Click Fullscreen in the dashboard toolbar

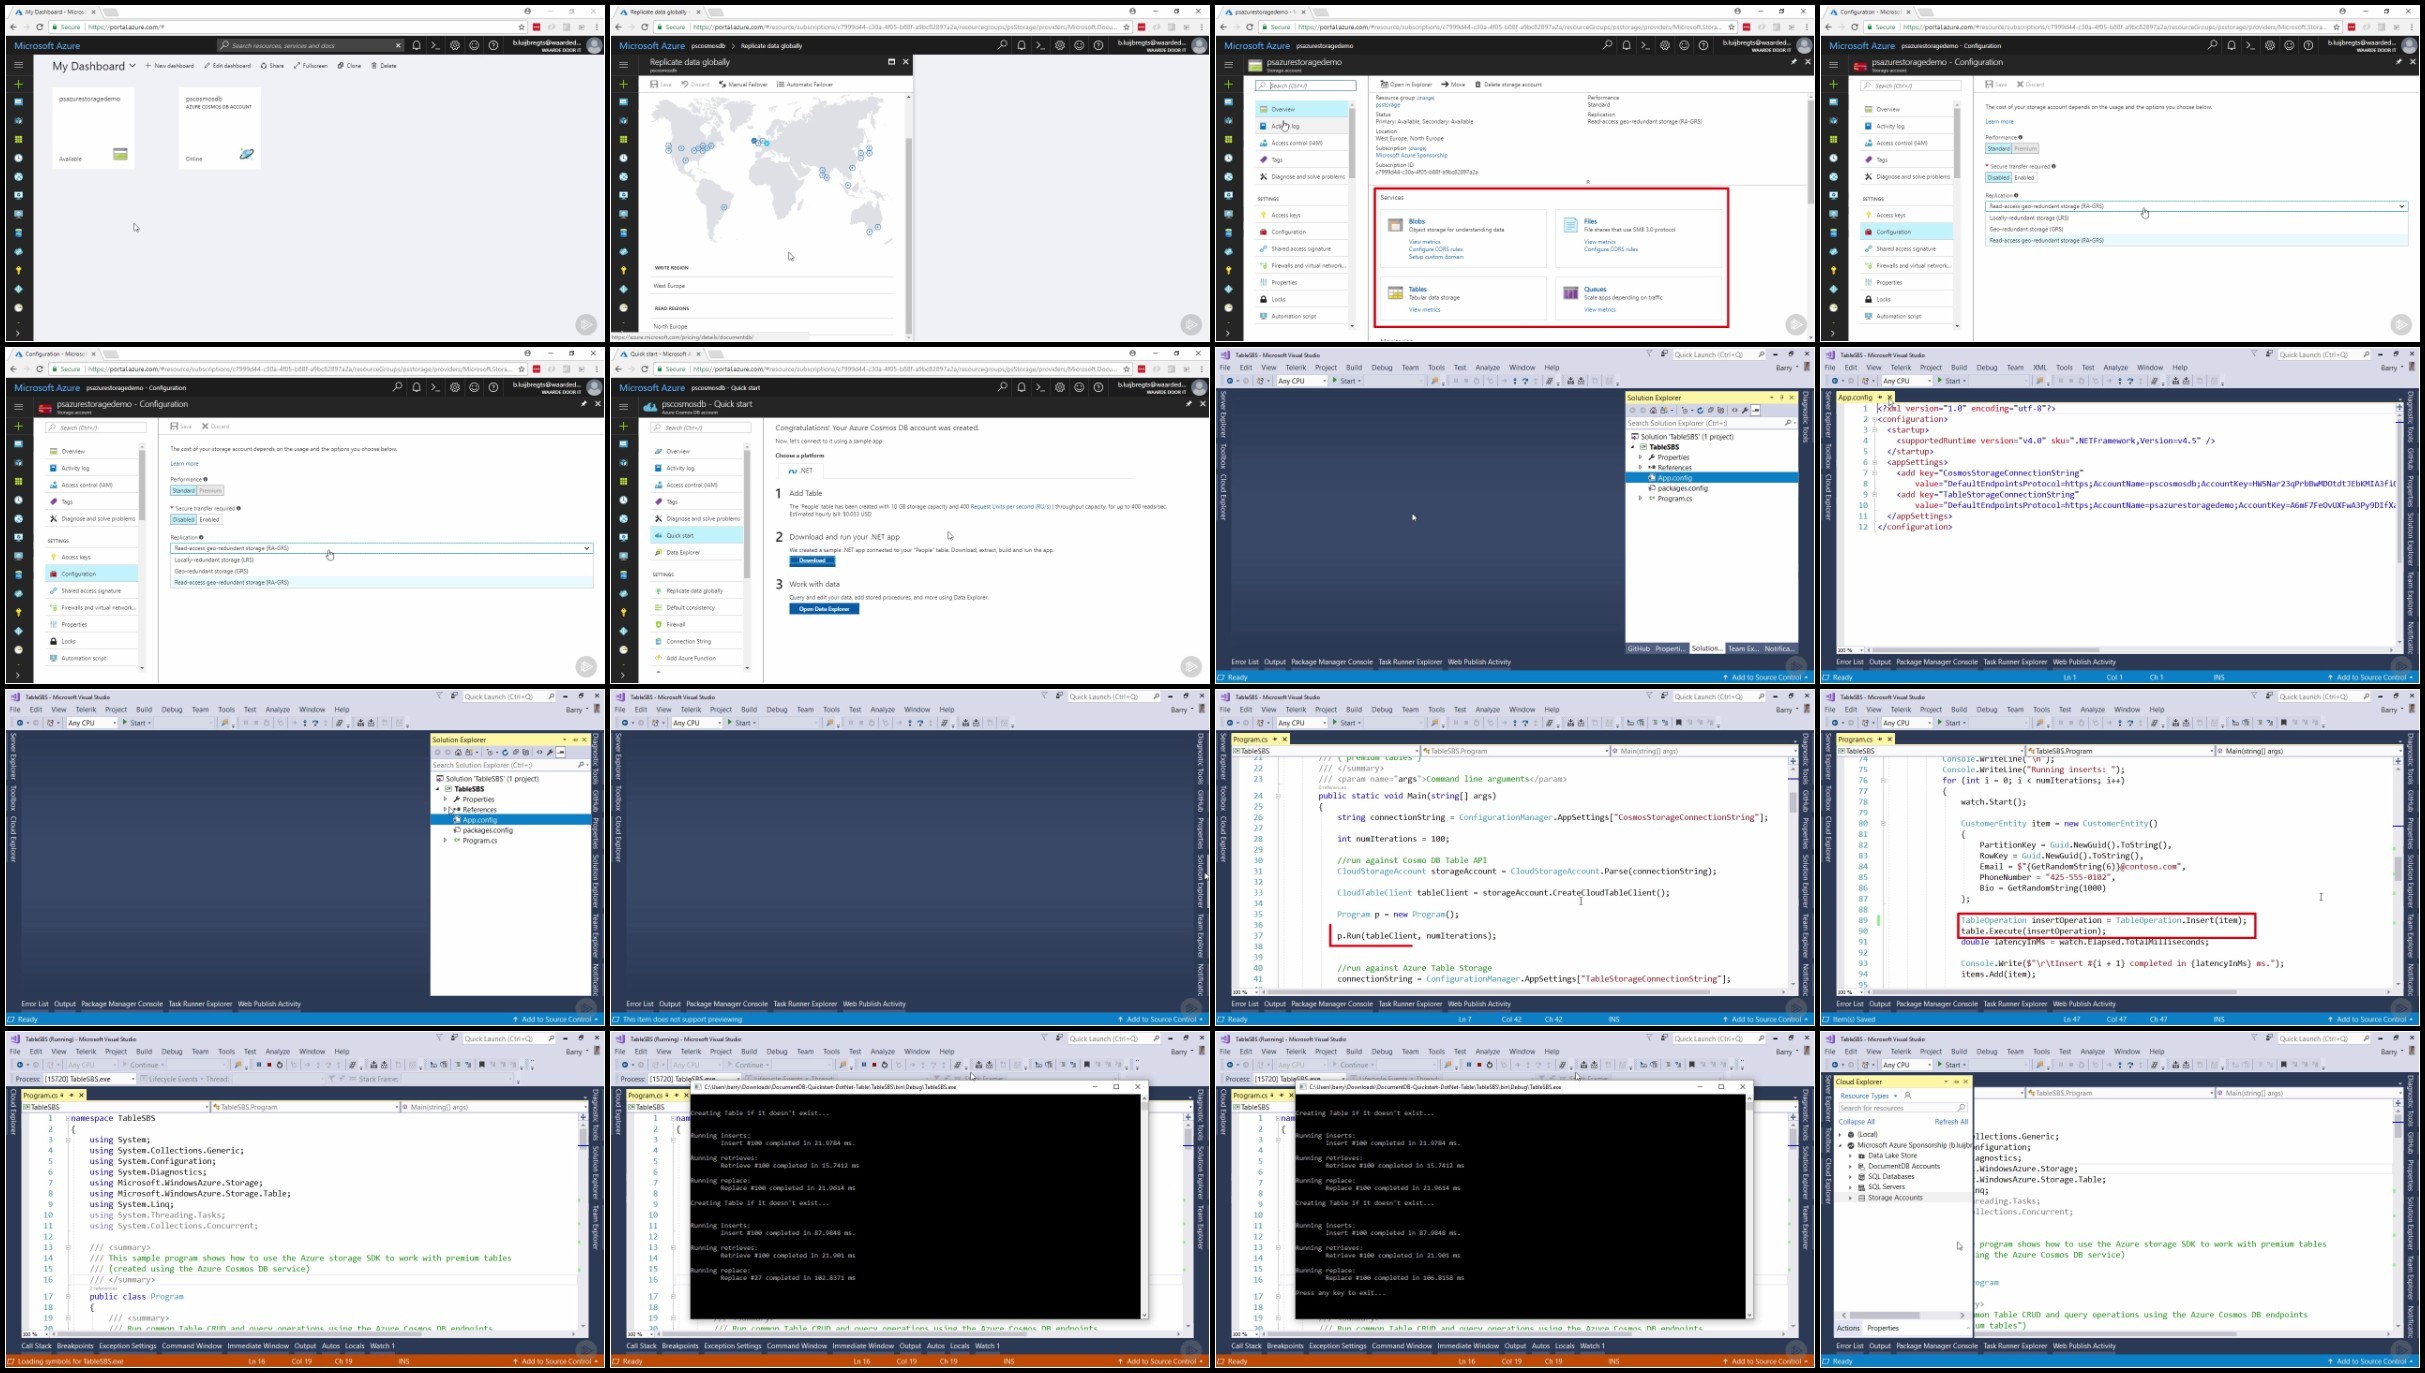311,66
